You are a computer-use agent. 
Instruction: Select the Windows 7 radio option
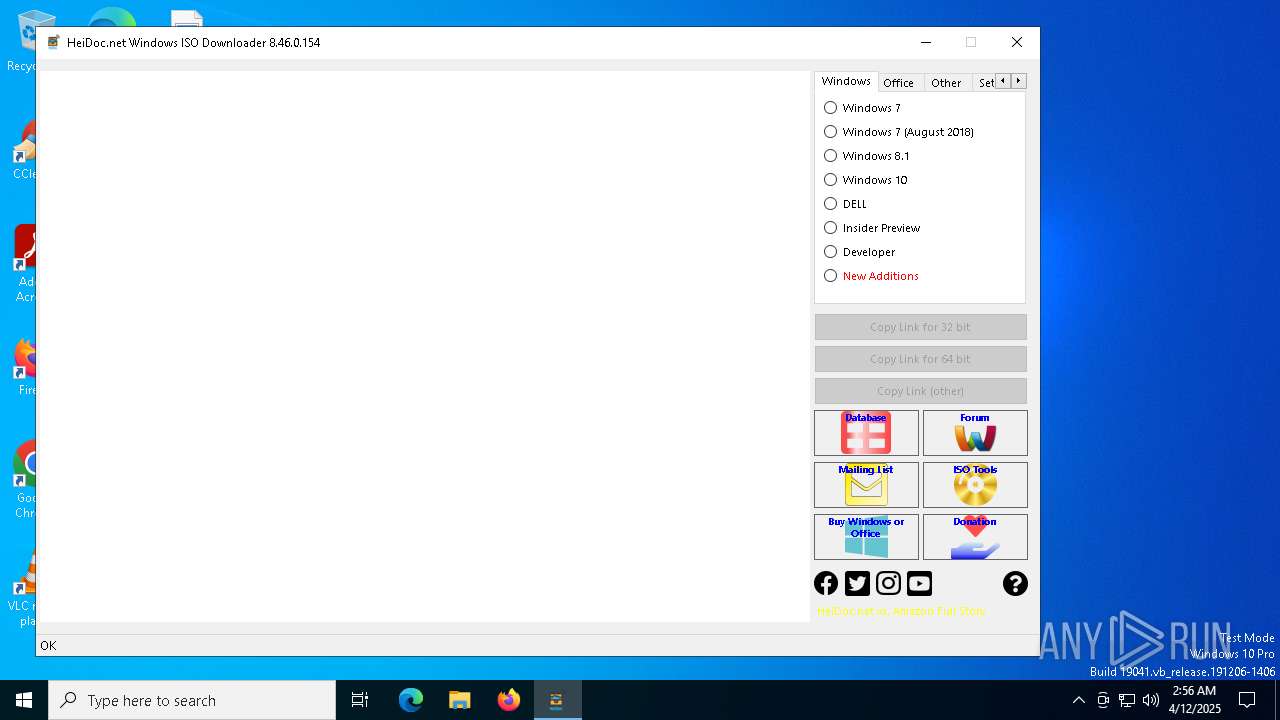click(x=862, y=108)
